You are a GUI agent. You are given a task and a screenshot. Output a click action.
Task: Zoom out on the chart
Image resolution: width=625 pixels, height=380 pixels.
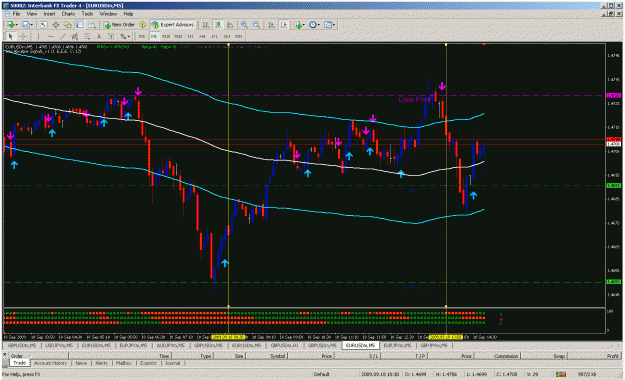pyautogui.click(x=256, y=25)
